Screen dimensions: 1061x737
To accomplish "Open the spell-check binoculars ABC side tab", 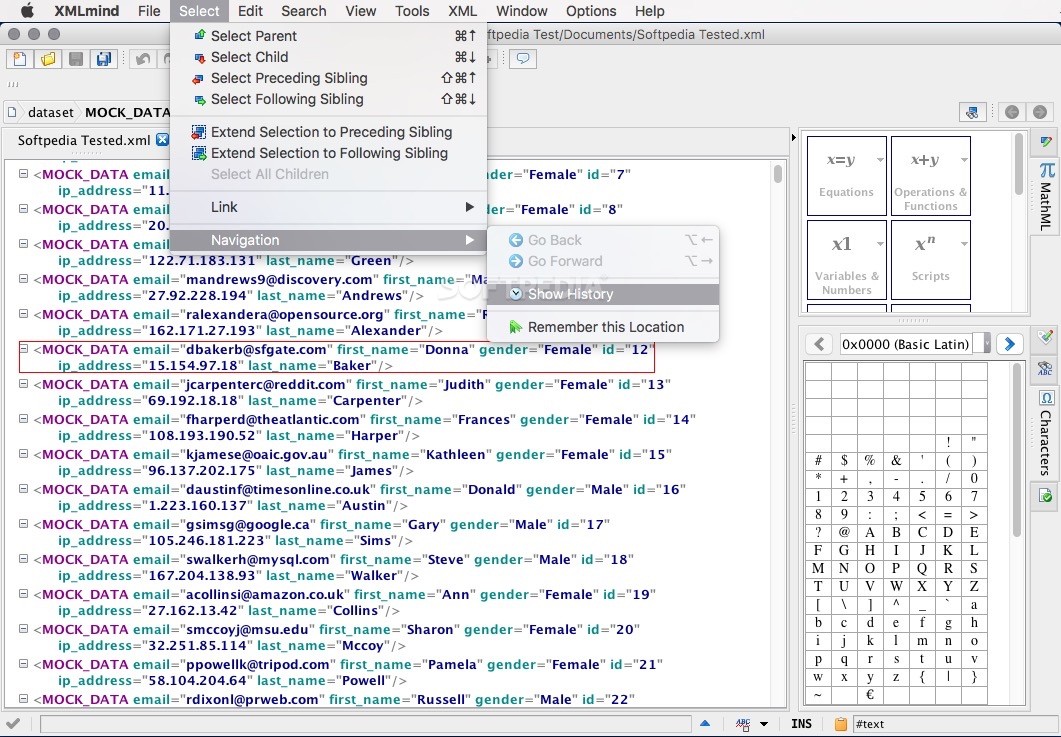I will (x=1046, y=369).
